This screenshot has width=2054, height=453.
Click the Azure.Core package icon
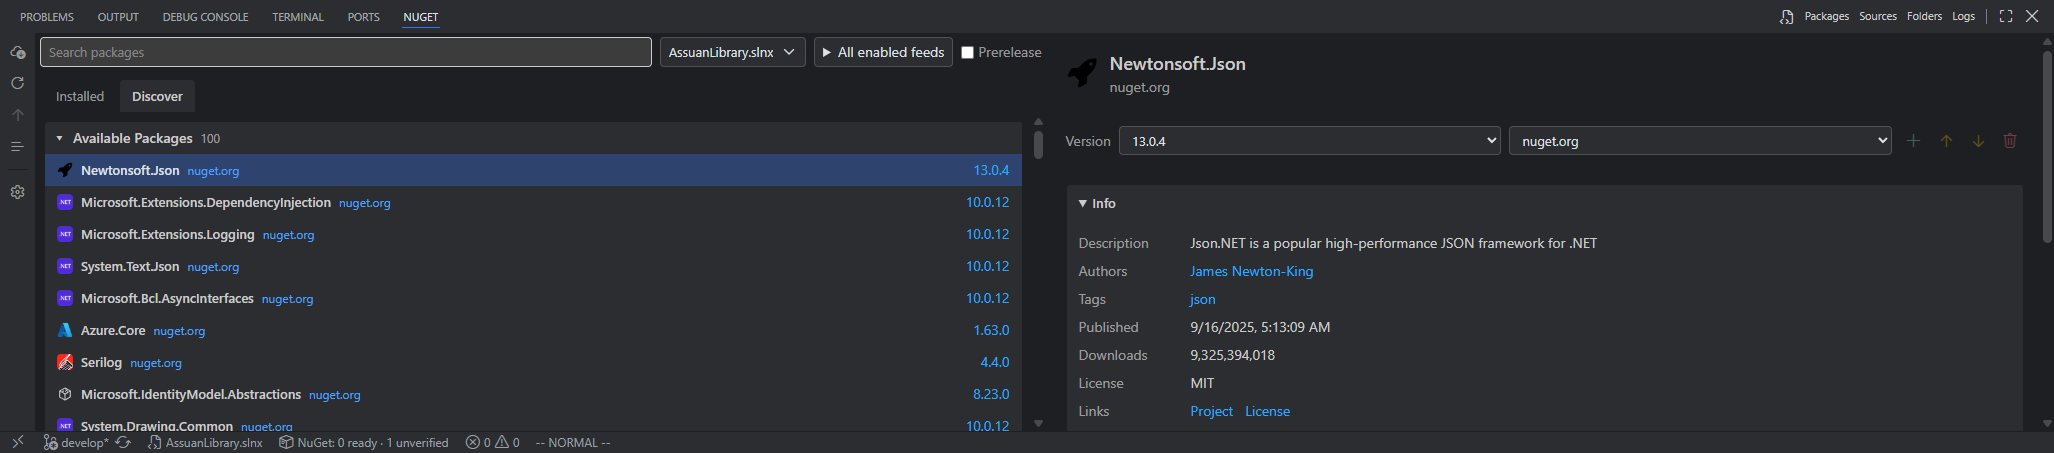65,330
